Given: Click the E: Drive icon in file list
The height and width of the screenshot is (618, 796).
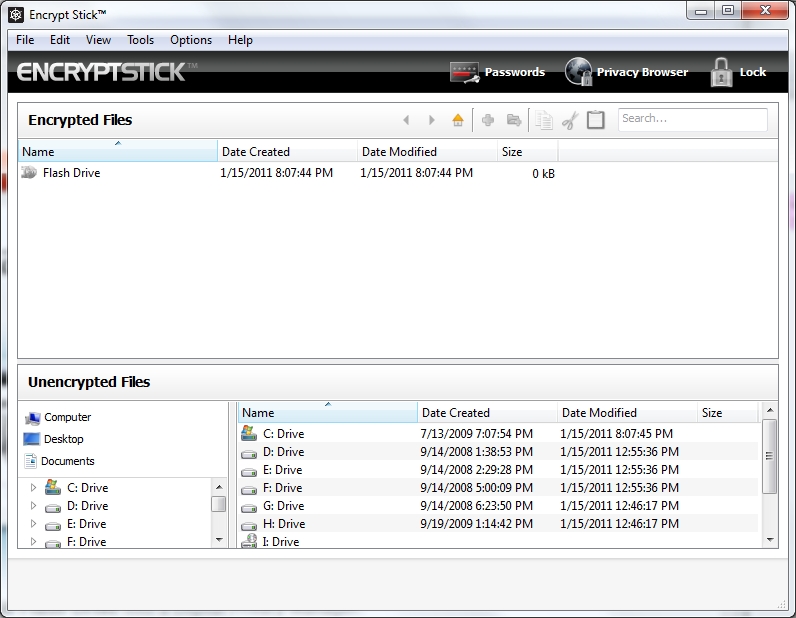Looking at the screenshot, I should click(x=249, y=471).
